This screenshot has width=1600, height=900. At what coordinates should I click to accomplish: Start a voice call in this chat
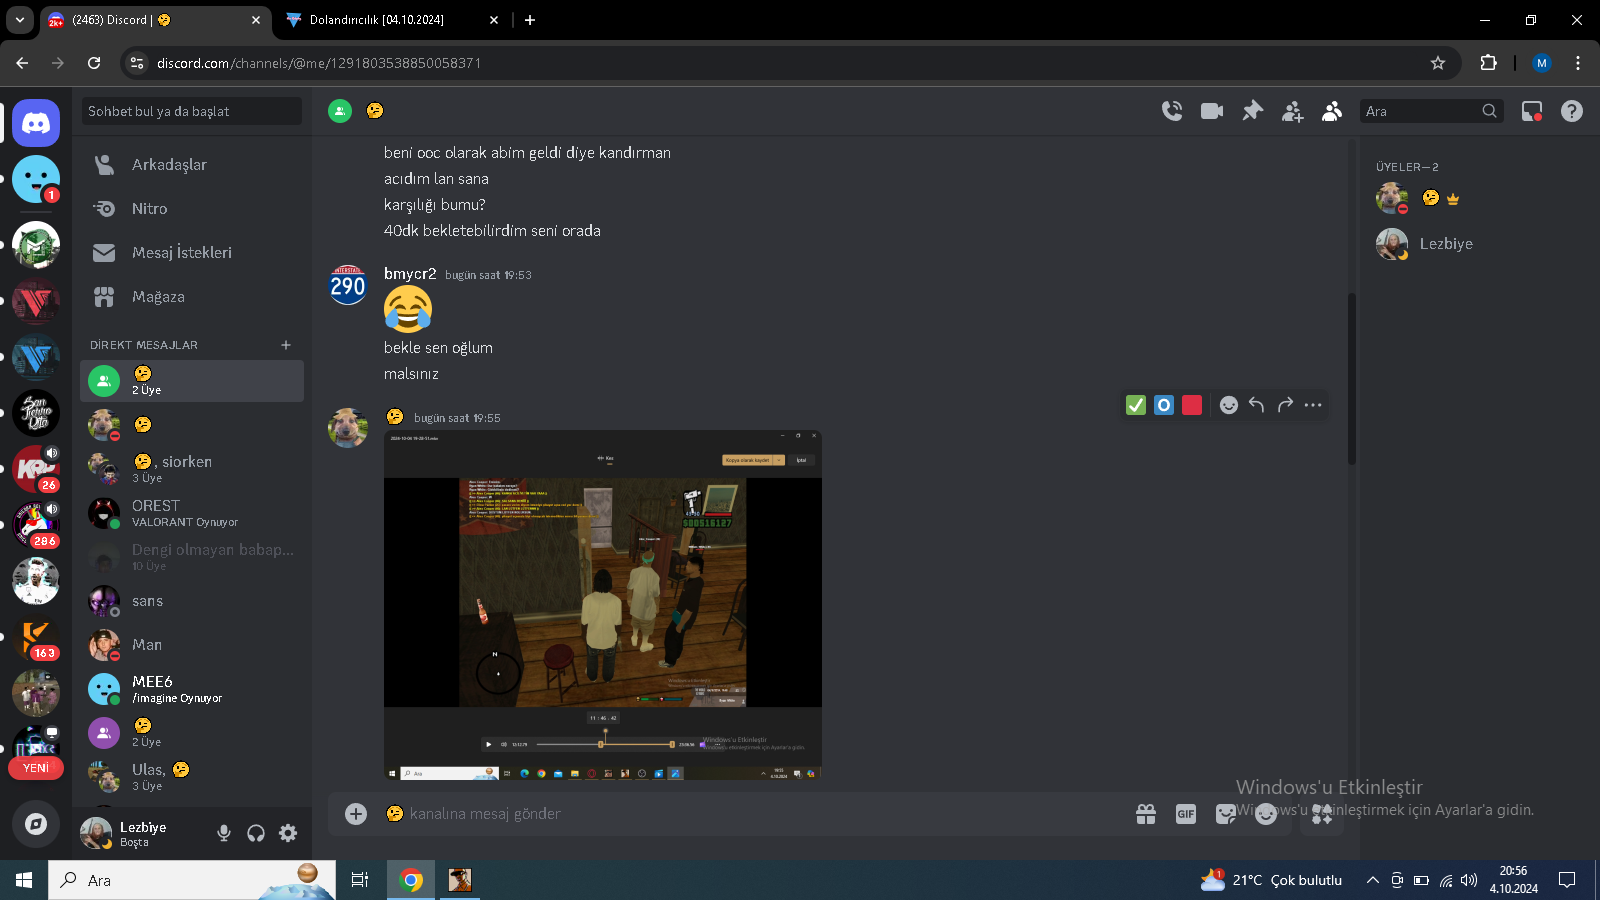point(1172,111)
